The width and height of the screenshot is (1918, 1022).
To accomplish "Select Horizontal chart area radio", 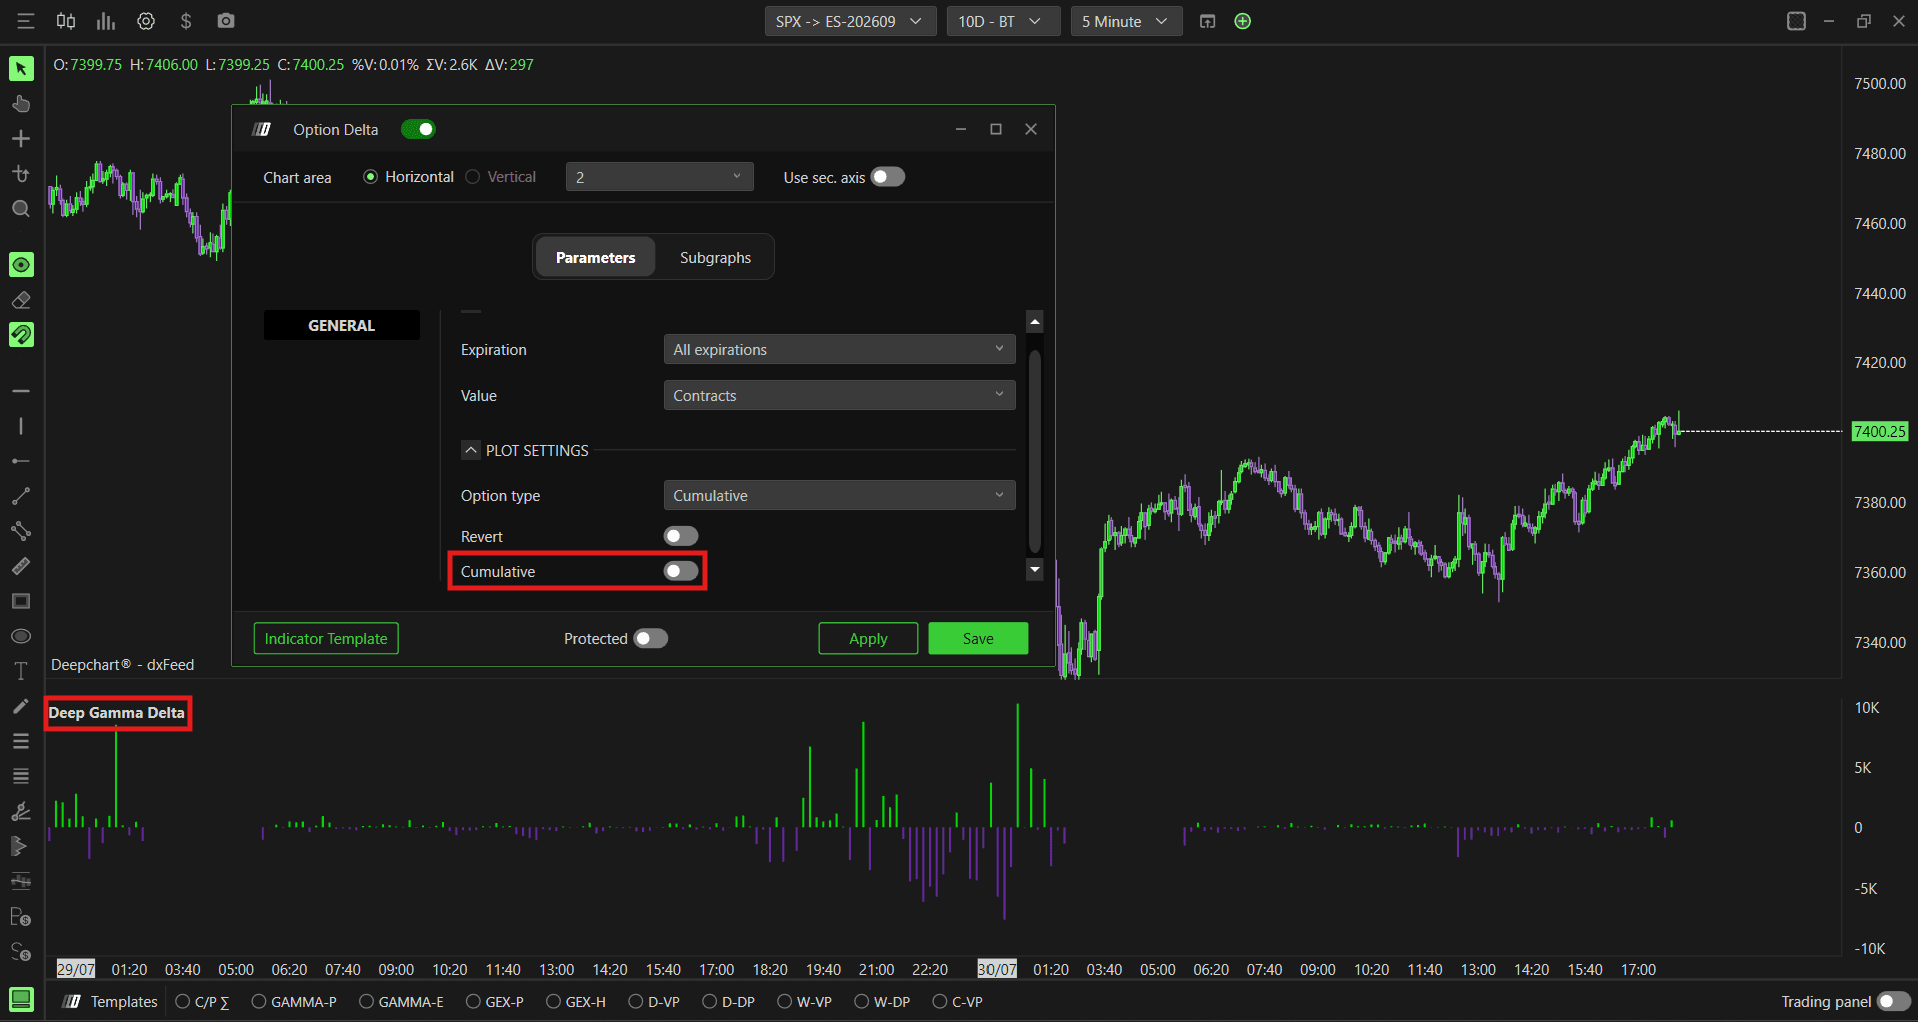I will point(371,177).
